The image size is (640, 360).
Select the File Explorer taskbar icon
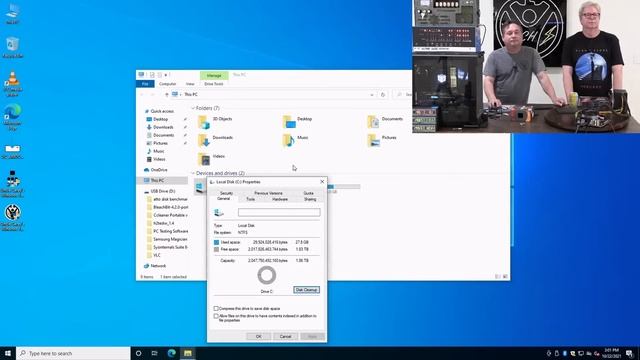click(187, 353)
